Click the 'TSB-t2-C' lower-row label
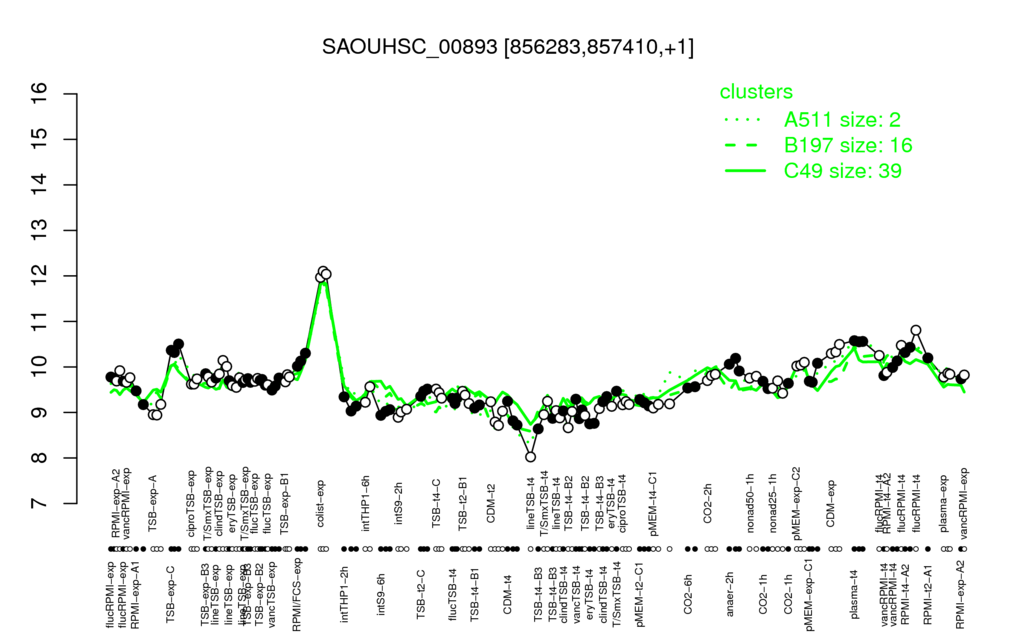Screen dimensions: 1024x640 point(421,594)
